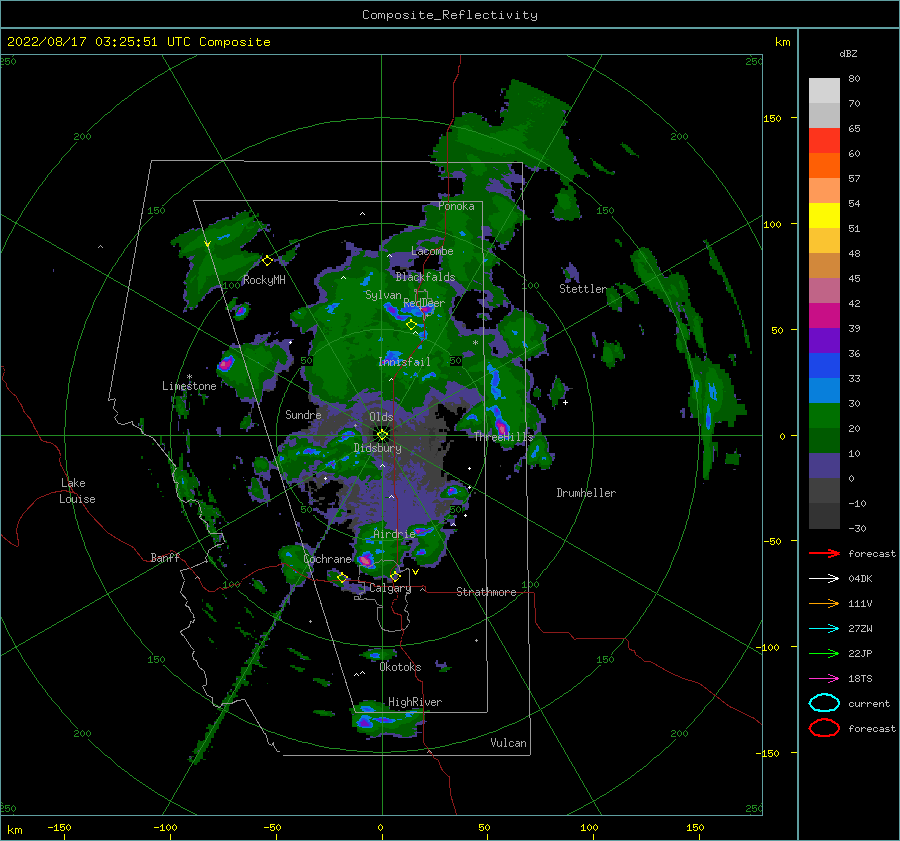Image resolution: width=900 pixels, height=841 pixels.
Task: Click the asterisk marker above Limestone
Action: 189,377
